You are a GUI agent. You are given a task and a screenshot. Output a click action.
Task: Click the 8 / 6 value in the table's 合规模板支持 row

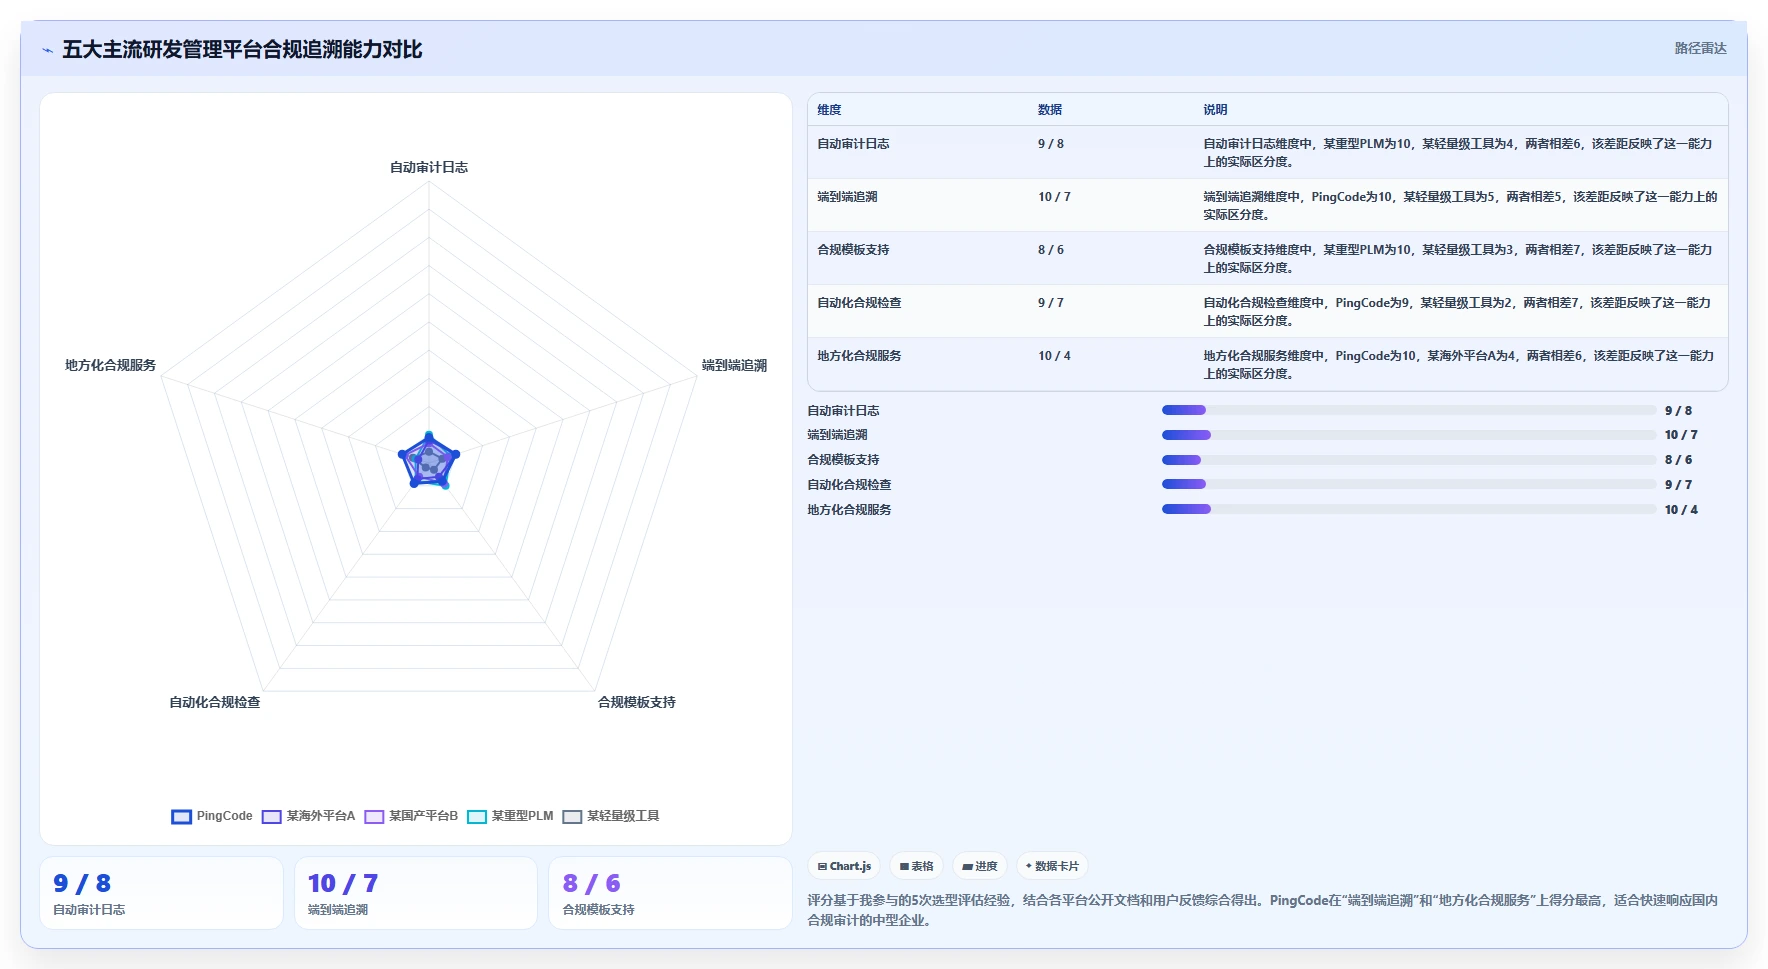pyautogui.click(x=1050, y=250)
